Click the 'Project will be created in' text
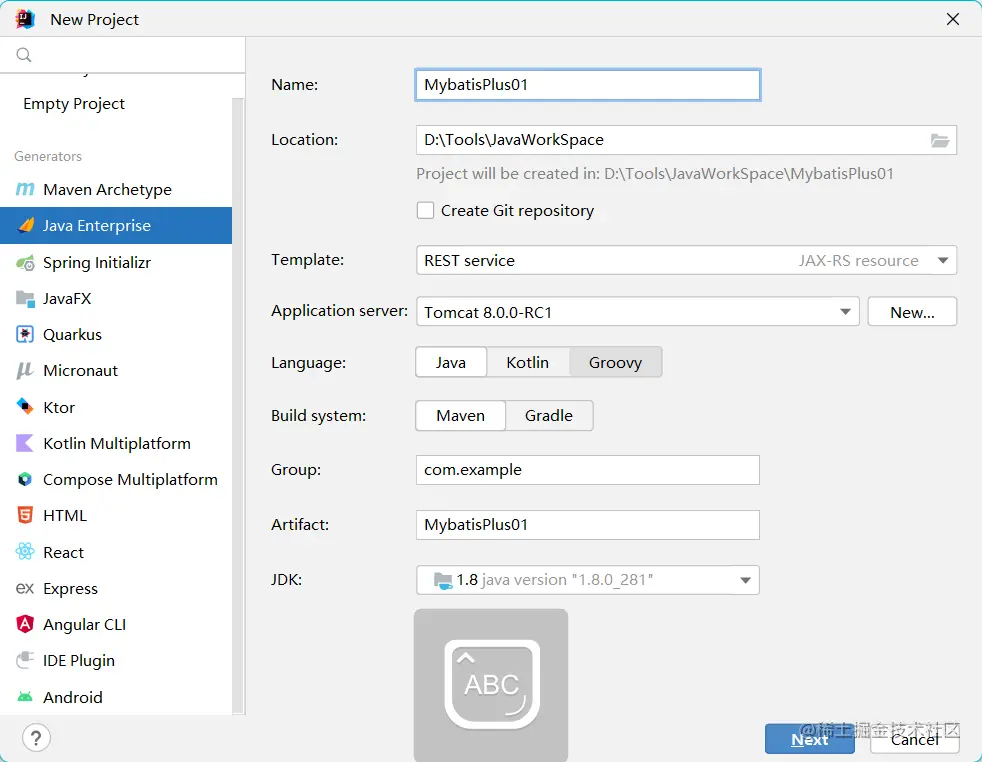The height and width of the screenshot is (762, 982). tap(655, 174)
